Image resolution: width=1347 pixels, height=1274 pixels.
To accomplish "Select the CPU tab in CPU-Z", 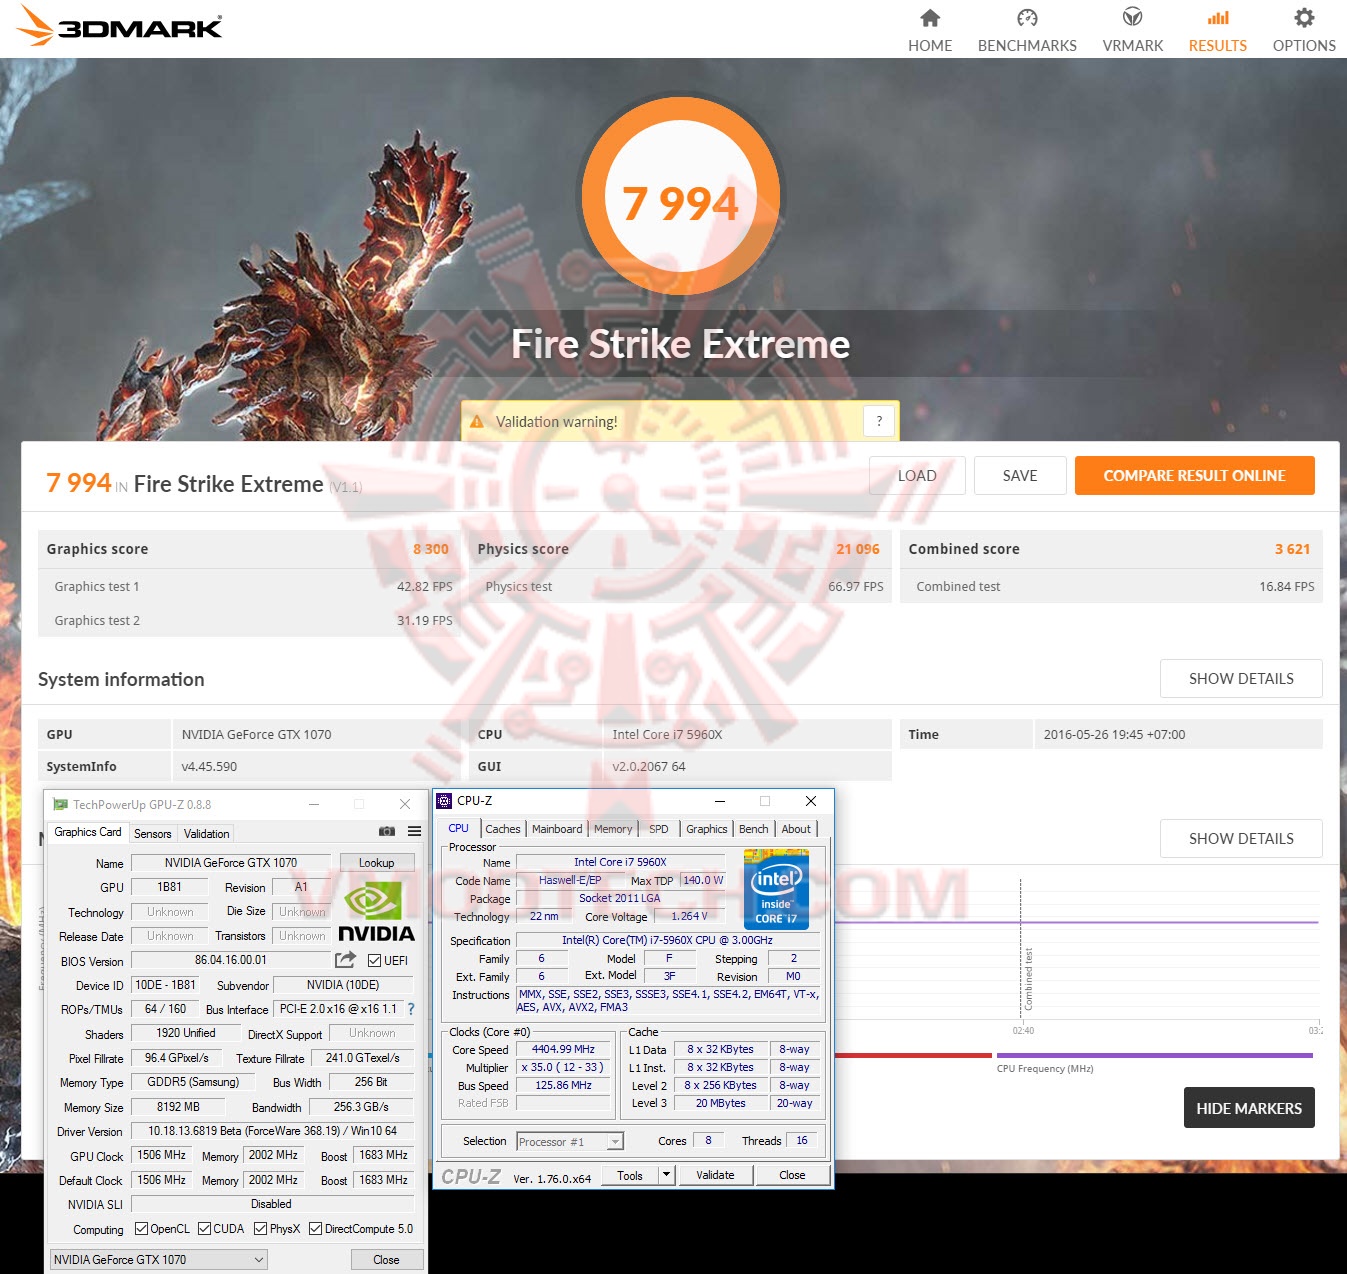I will point(459,828).
